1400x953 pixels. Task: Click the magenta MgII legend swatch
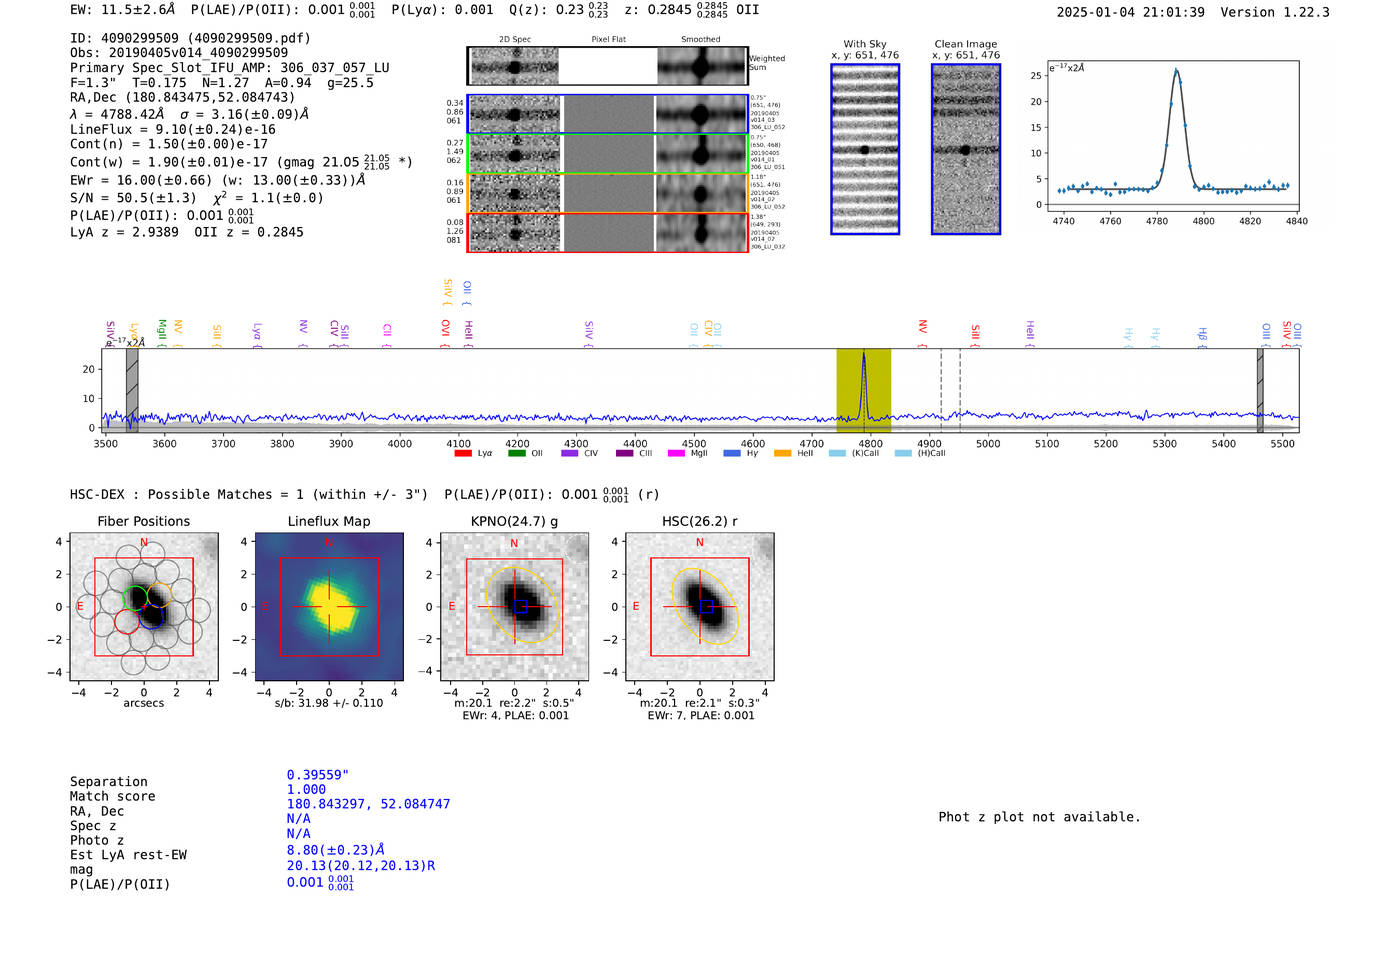[677, 453]
